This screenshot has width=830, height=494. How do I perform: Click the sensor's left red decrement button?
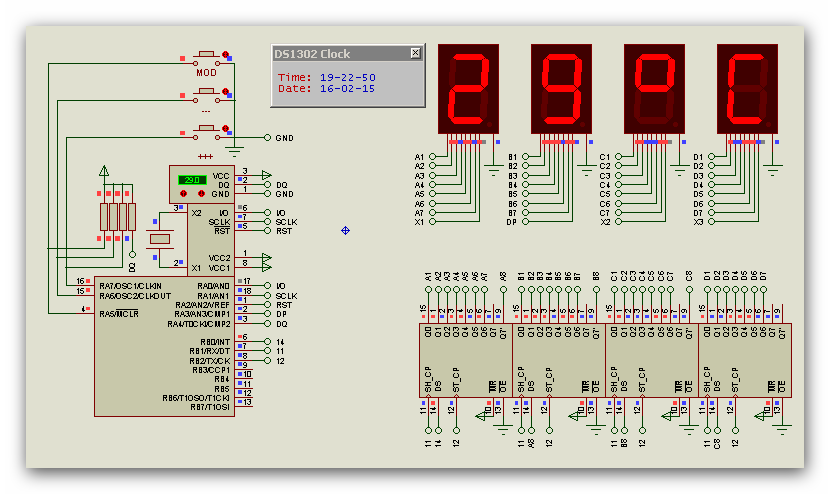click(183, 194)
